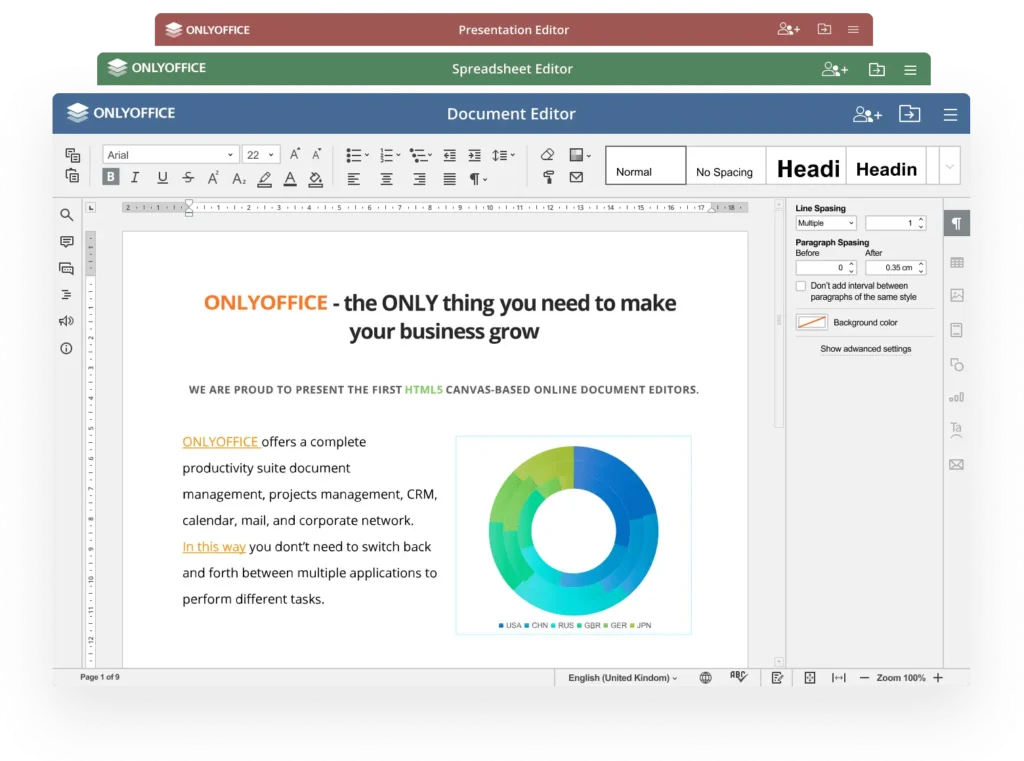Open the Navigation headings panel icon
The image size is (1024, 761).
coord(67,295)
